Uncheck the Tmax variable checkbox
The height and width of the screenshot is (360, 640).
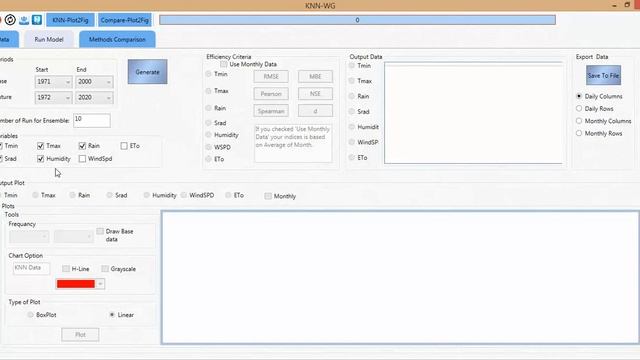coord(40,146)
